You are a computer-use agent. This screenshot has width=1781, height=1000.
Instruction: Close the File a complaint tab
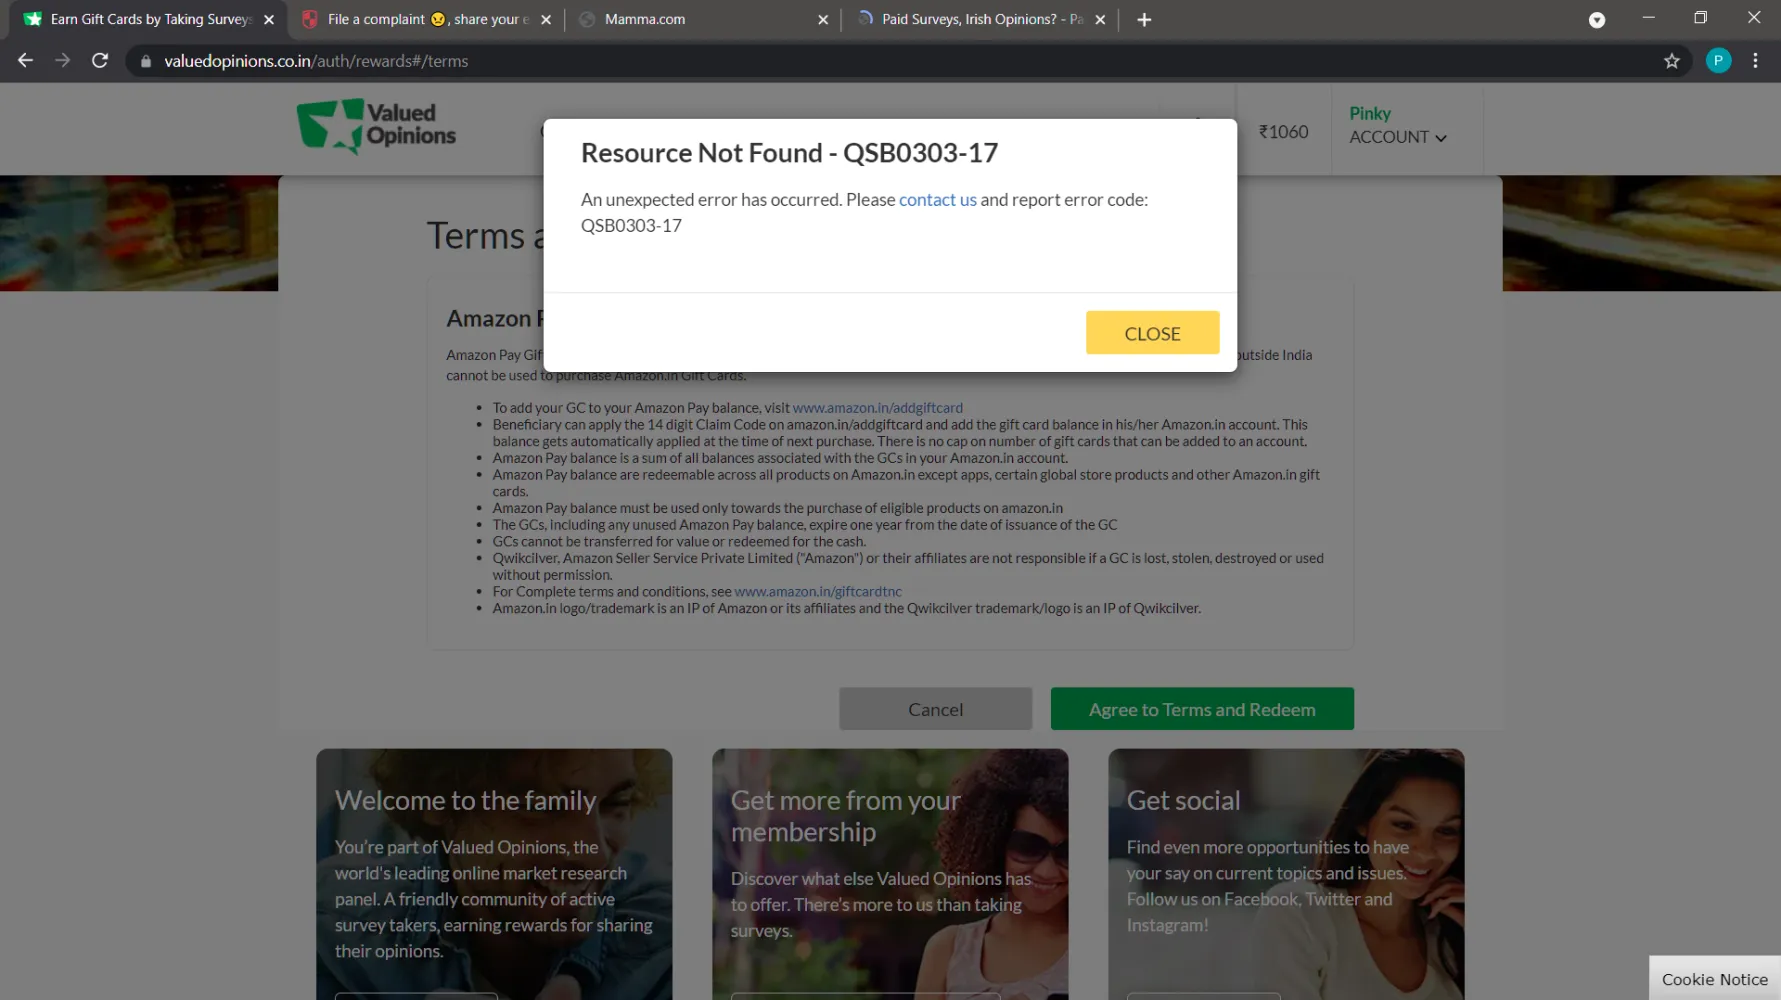coord(545,20)
